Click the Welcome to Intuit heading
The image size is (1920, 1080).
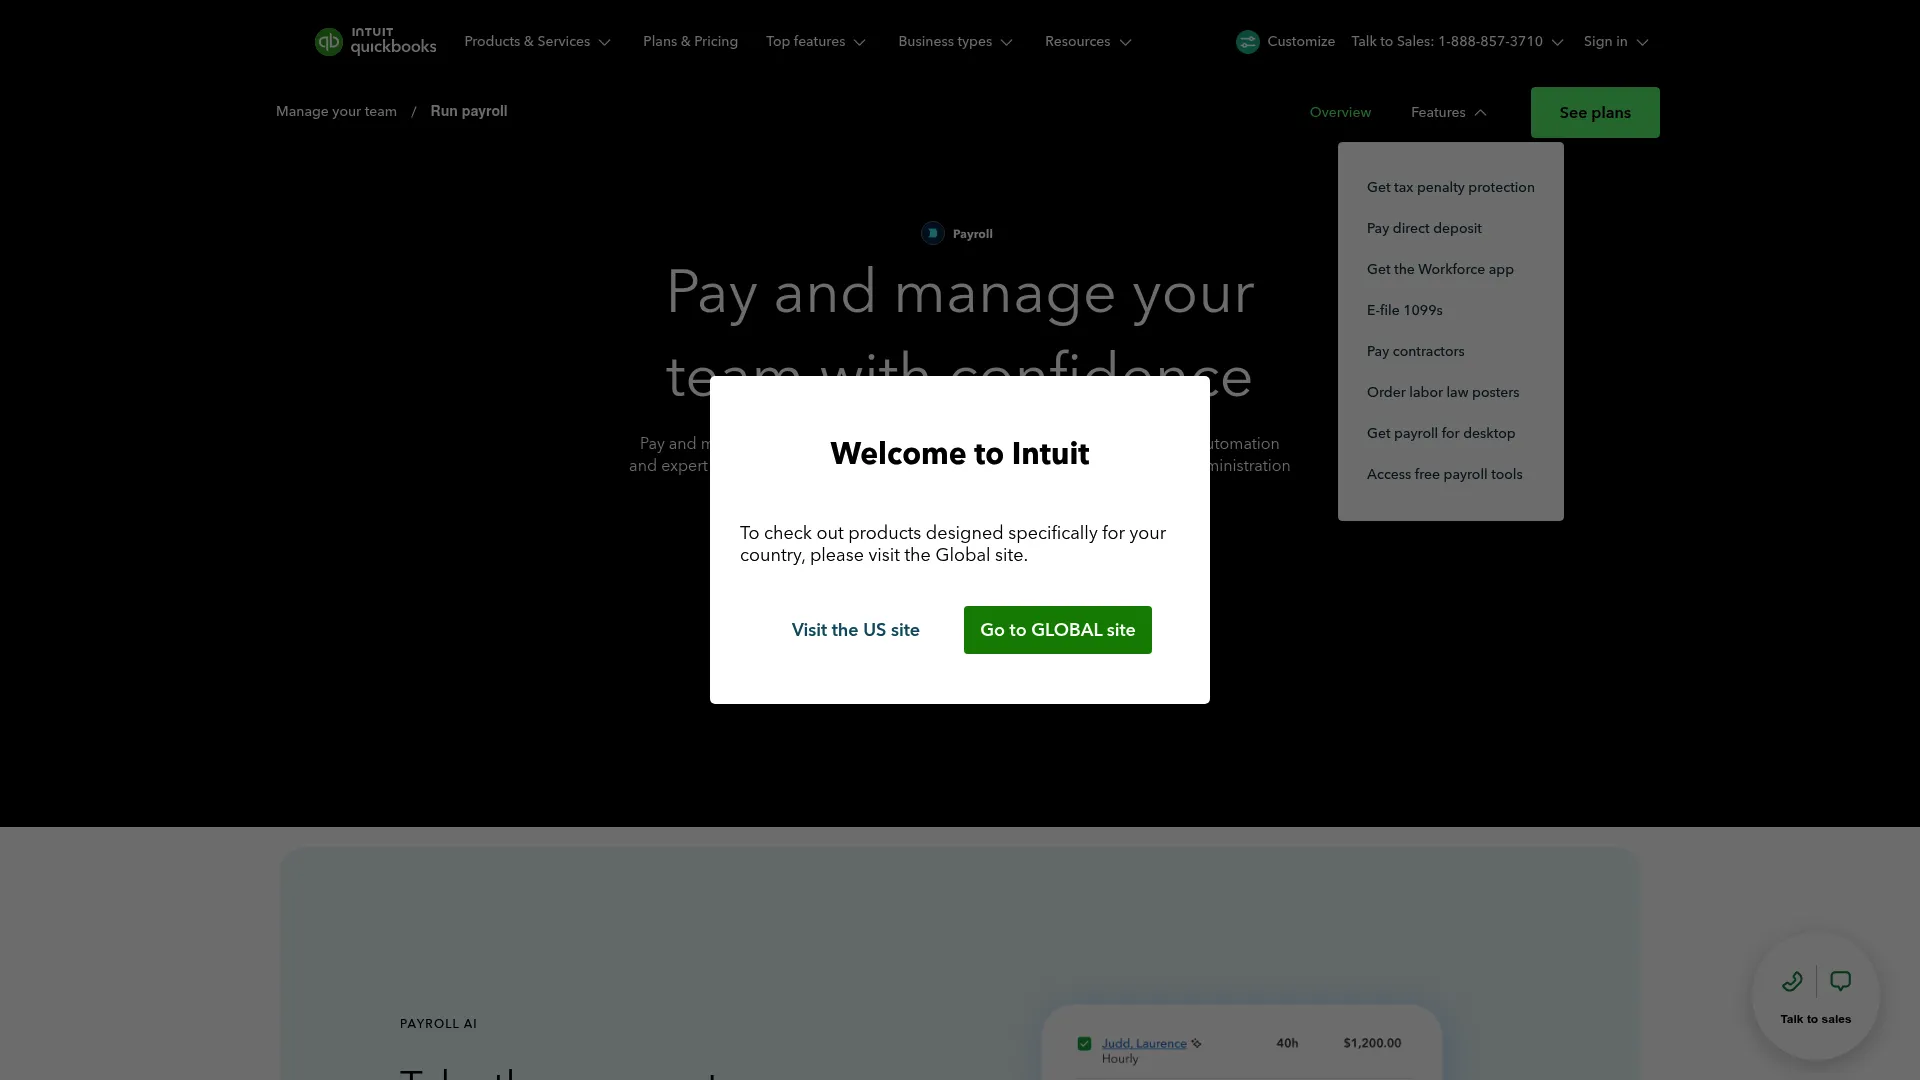959,453
